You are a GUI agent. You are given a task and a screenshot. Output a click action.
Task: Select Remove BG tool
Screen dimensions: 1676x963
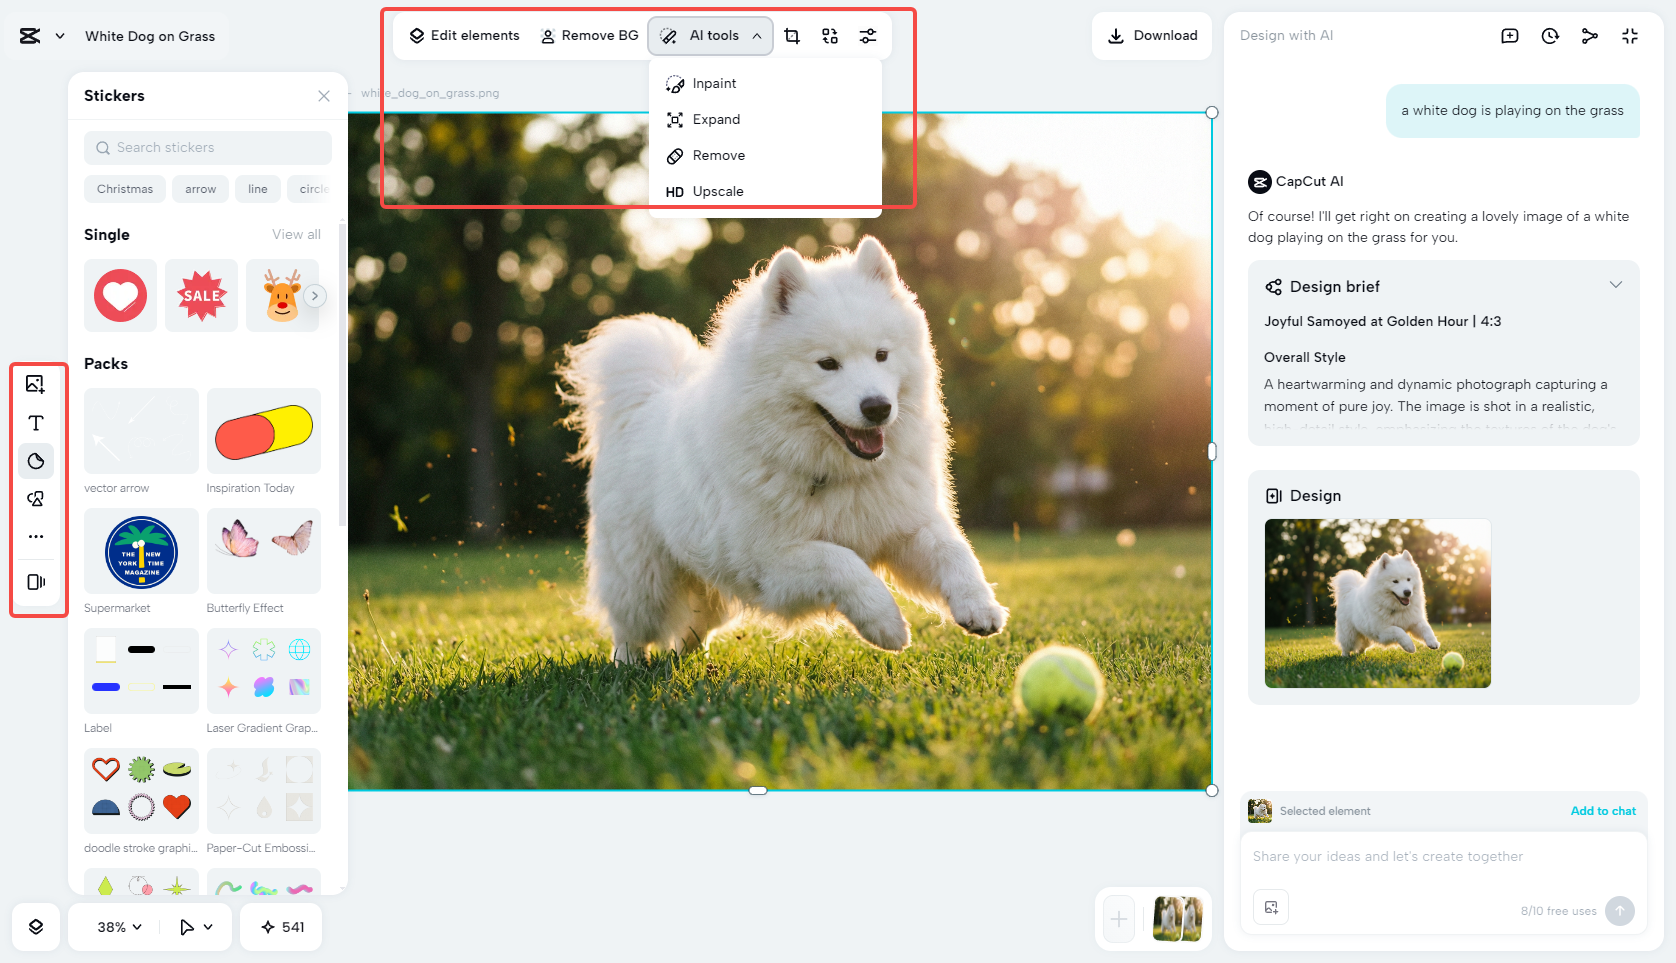coord(589,36)
